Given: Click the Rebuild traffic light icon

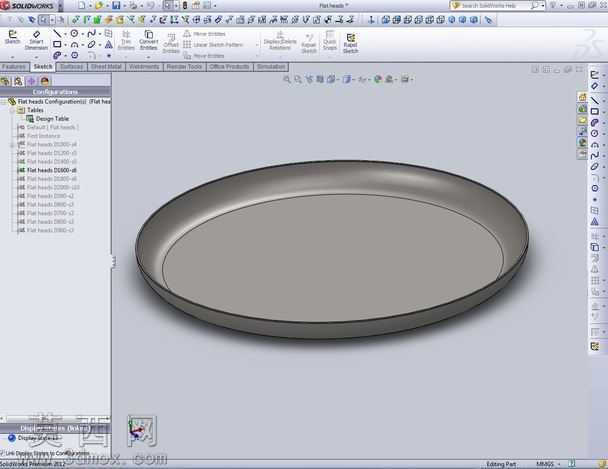Looking at the screenshot, I should [x=185, y=5].
